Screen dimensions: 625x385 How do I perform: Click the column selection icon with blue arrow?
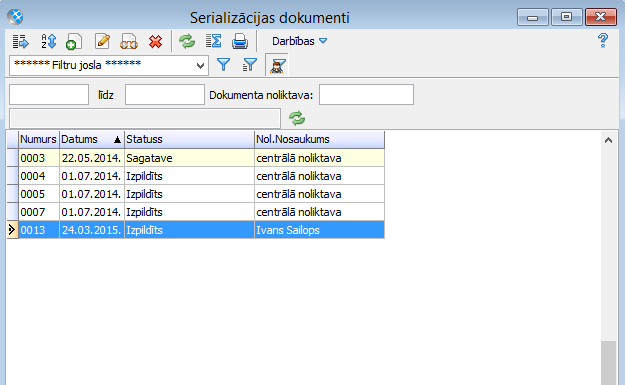(21, 41)
